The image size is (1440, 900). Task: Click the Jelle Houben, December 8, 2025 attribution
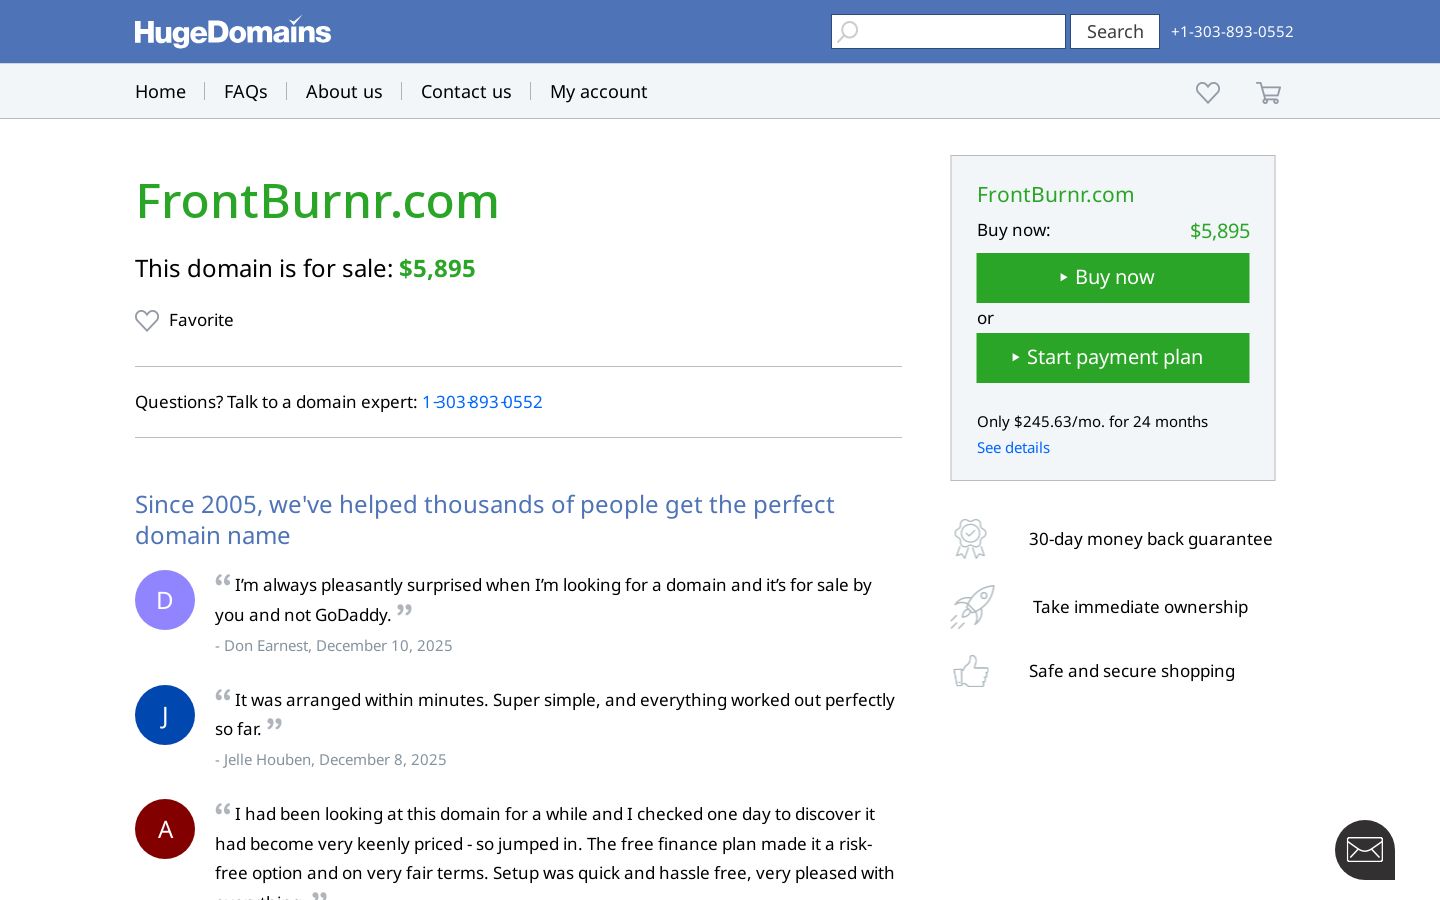[331, 760]
